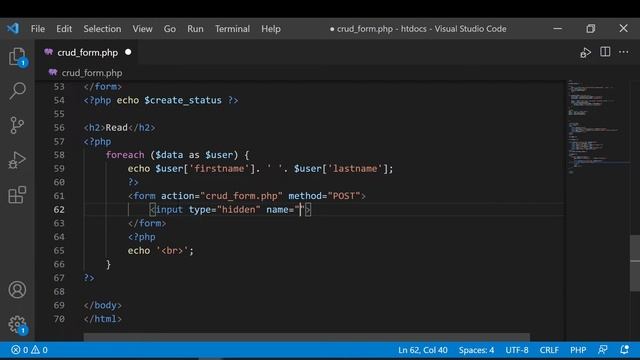The image size is (640, 360).
Task: Open the Help menu
Action: point(271,29)
